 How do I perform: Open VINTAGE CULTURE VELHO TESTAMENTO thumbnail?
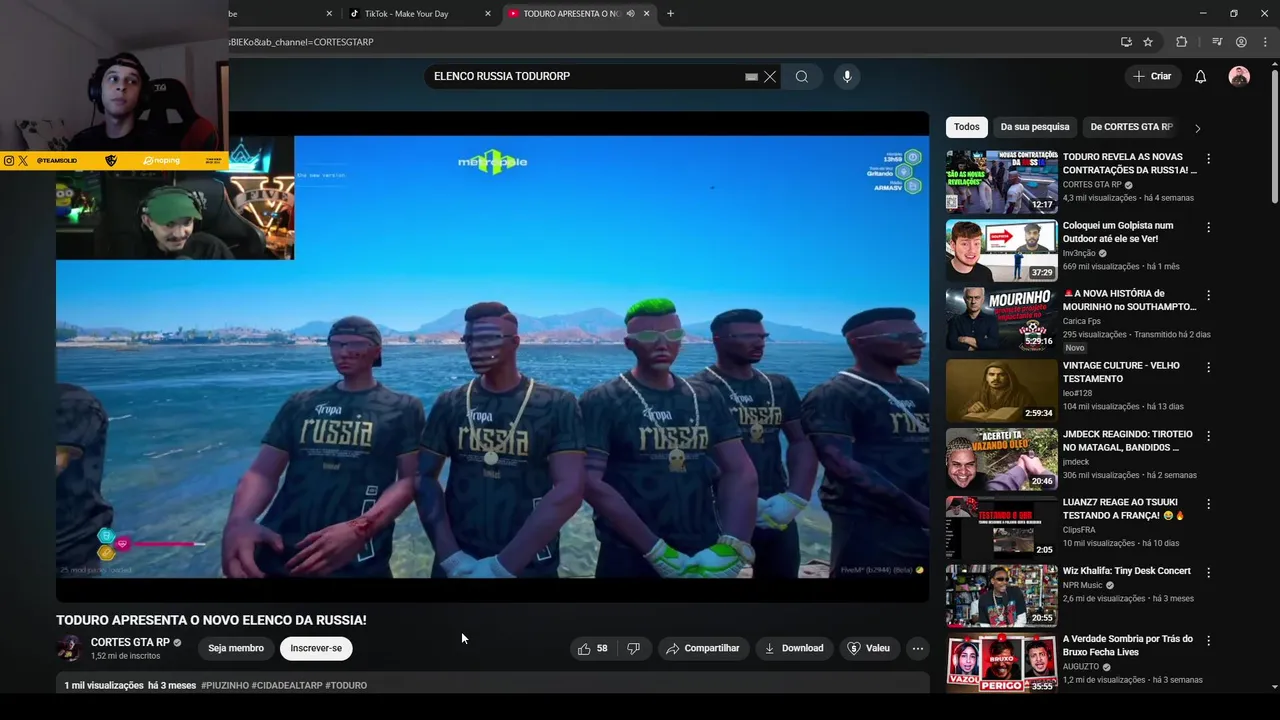click(x=1001, y=390)
